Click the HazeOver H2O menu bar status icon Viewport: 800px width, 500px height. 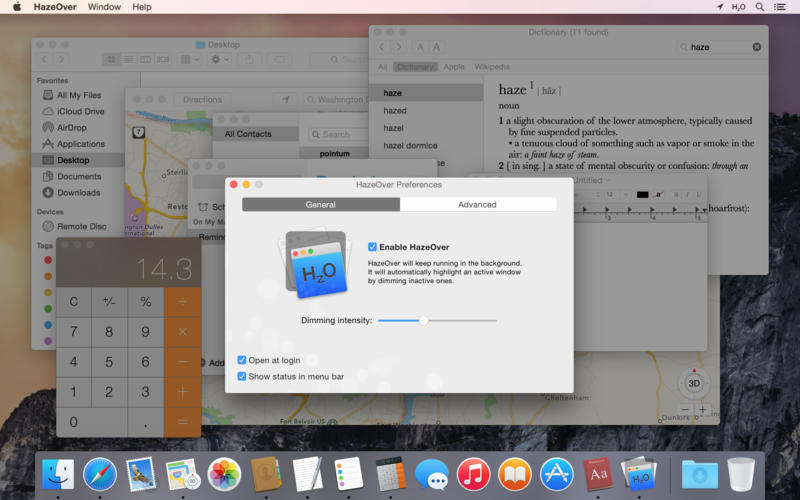pyautogui.click(x=738, y=7)
